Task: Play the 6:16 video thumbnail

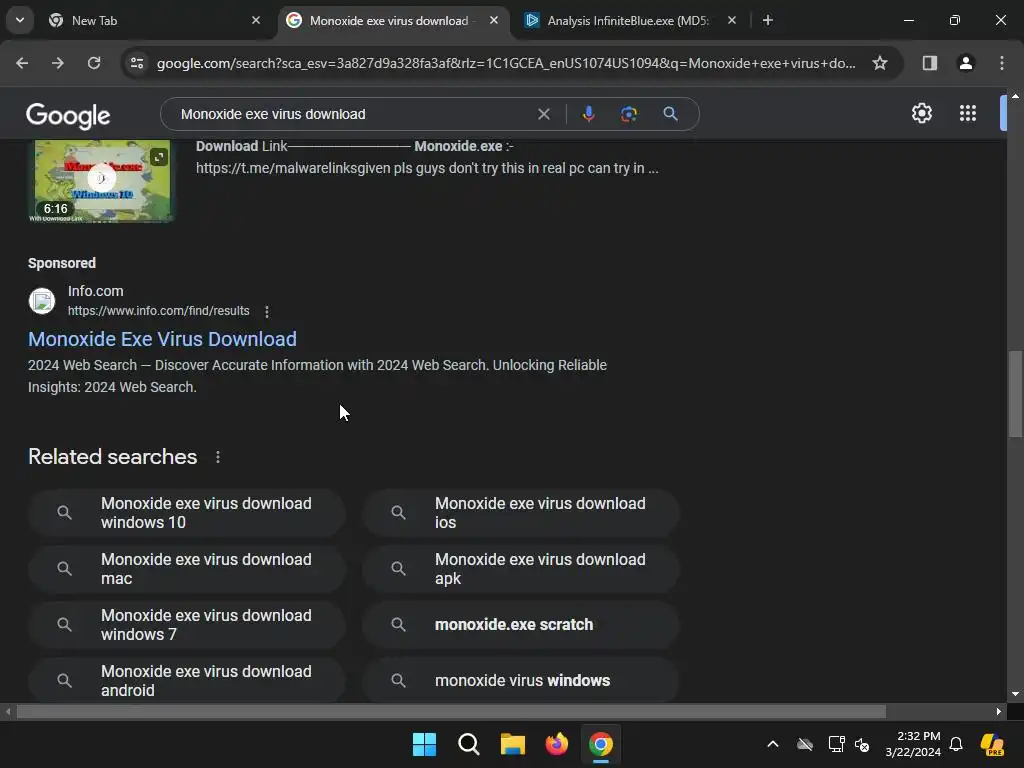Action: pos(101,180)
